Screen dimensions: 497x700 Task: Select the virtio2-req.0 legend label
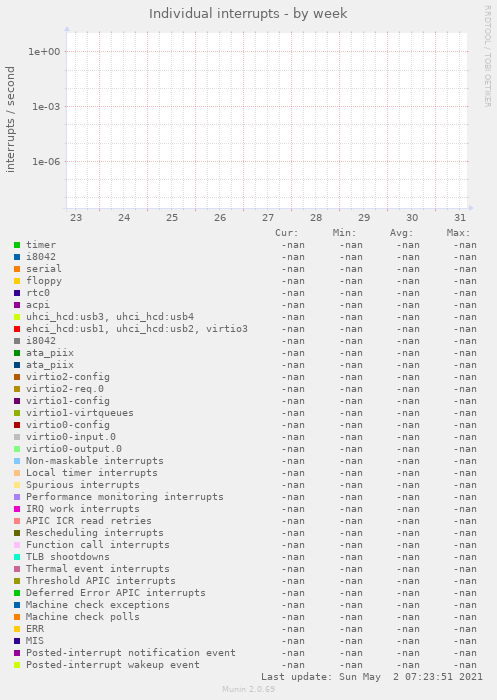pos(65,389)
